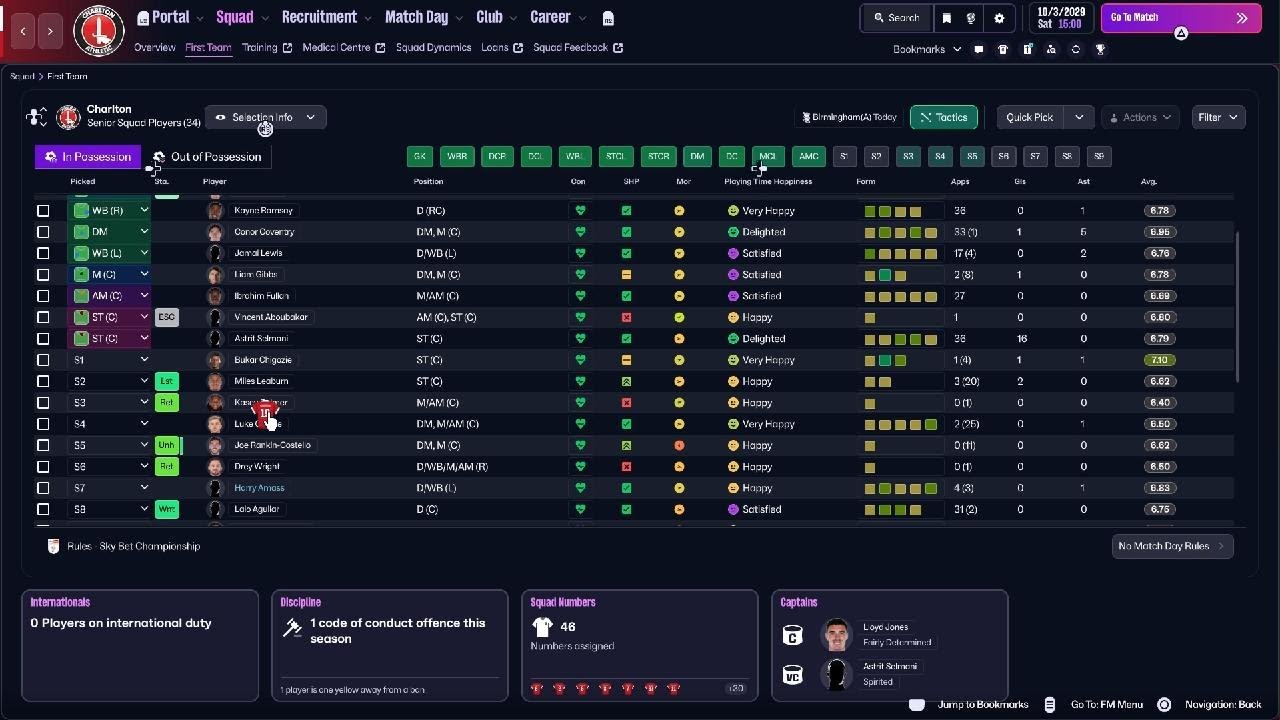Go forward with the right arrow button

click(50, 31)
